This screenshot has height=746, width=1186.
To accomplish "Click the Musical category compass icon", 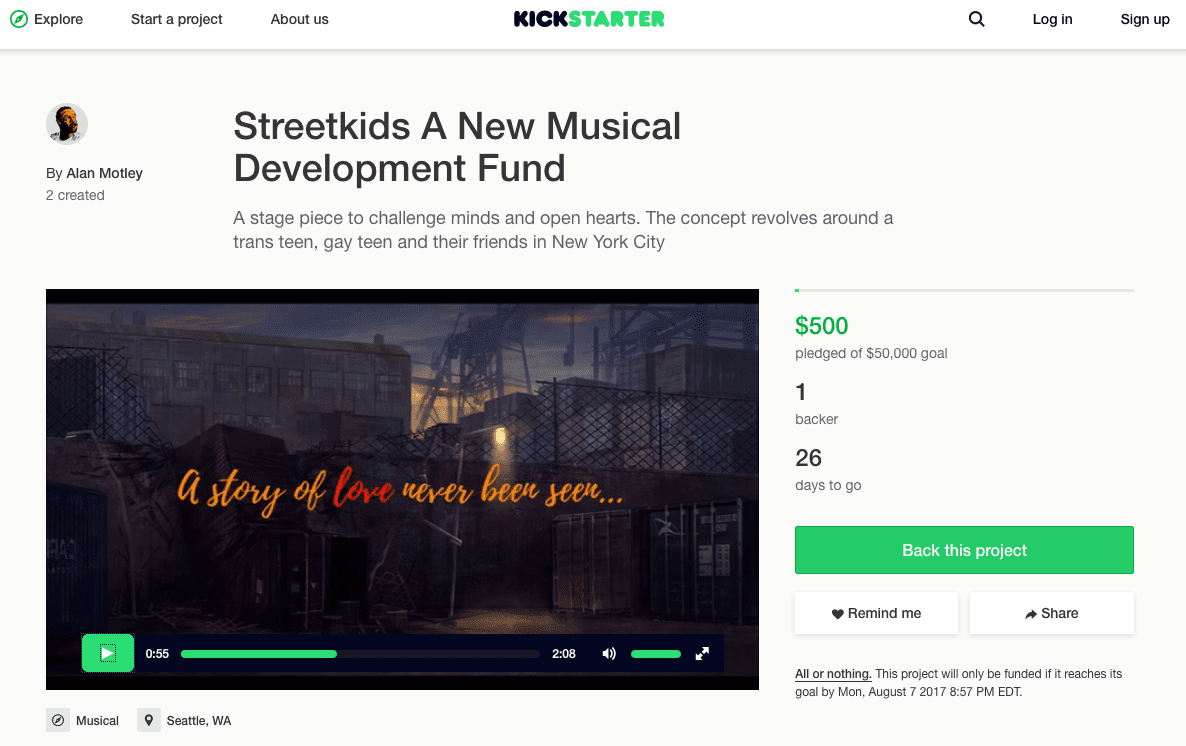I will (x=58, y=720).
